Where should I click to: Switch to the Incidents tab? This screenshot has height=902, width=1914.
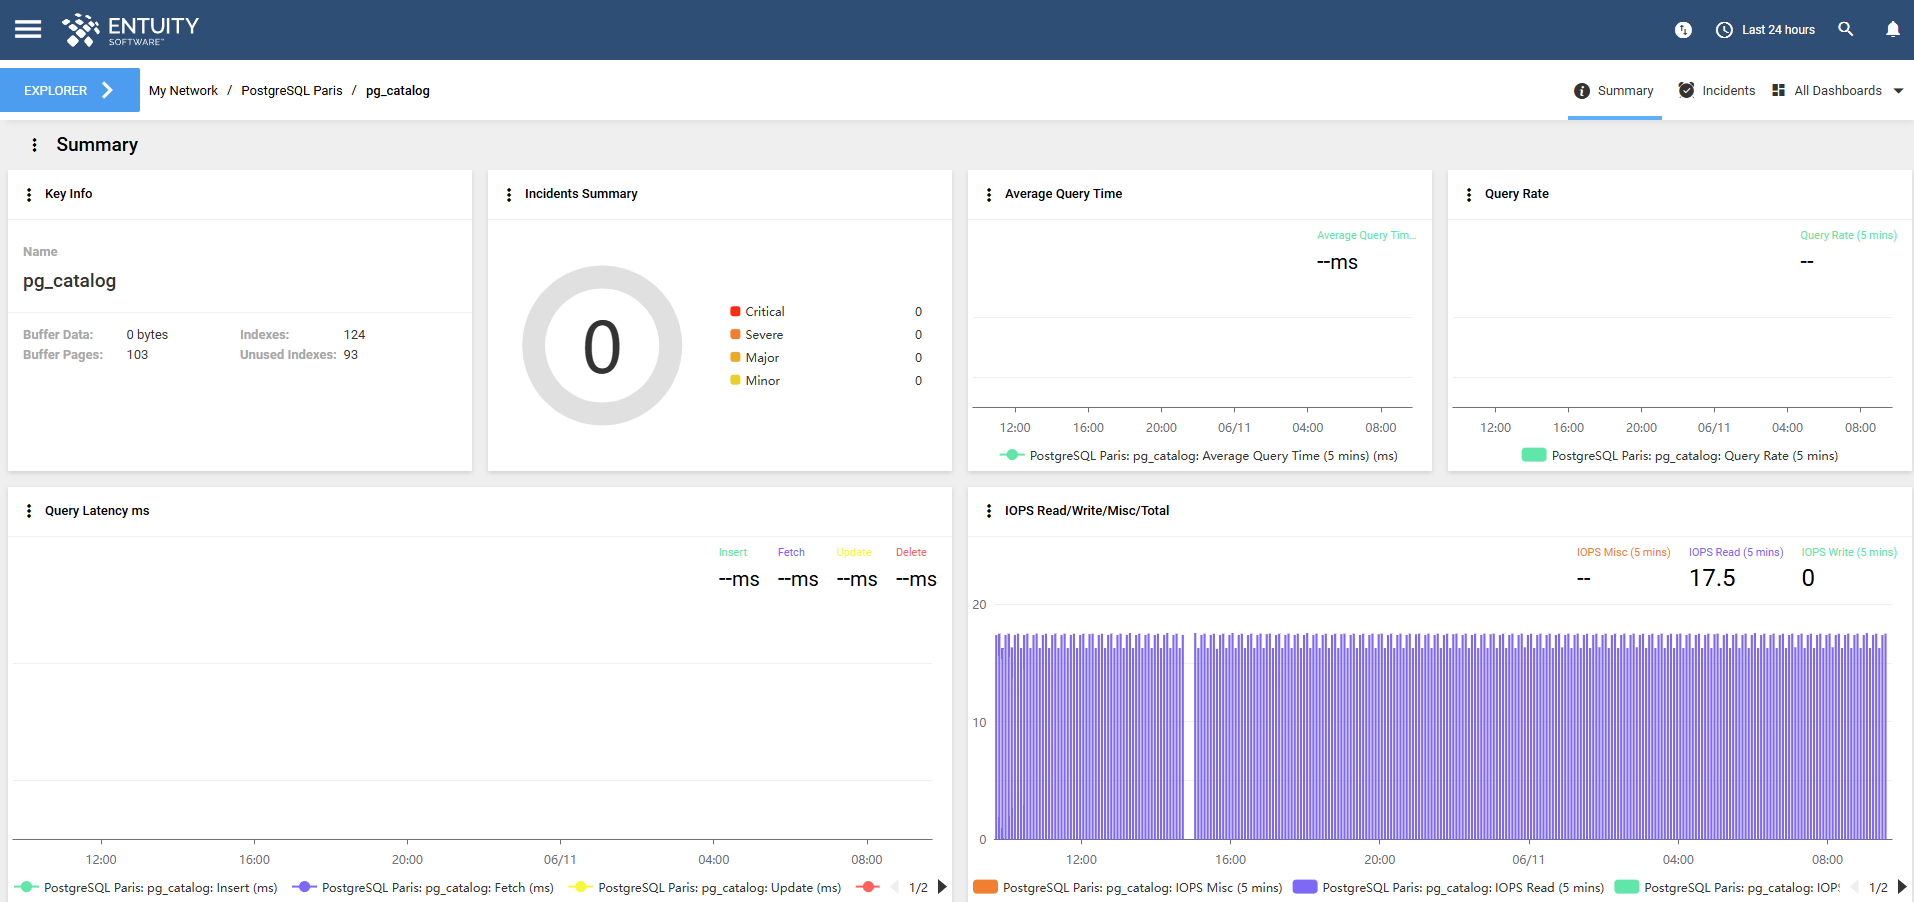tap(1717, 91)
